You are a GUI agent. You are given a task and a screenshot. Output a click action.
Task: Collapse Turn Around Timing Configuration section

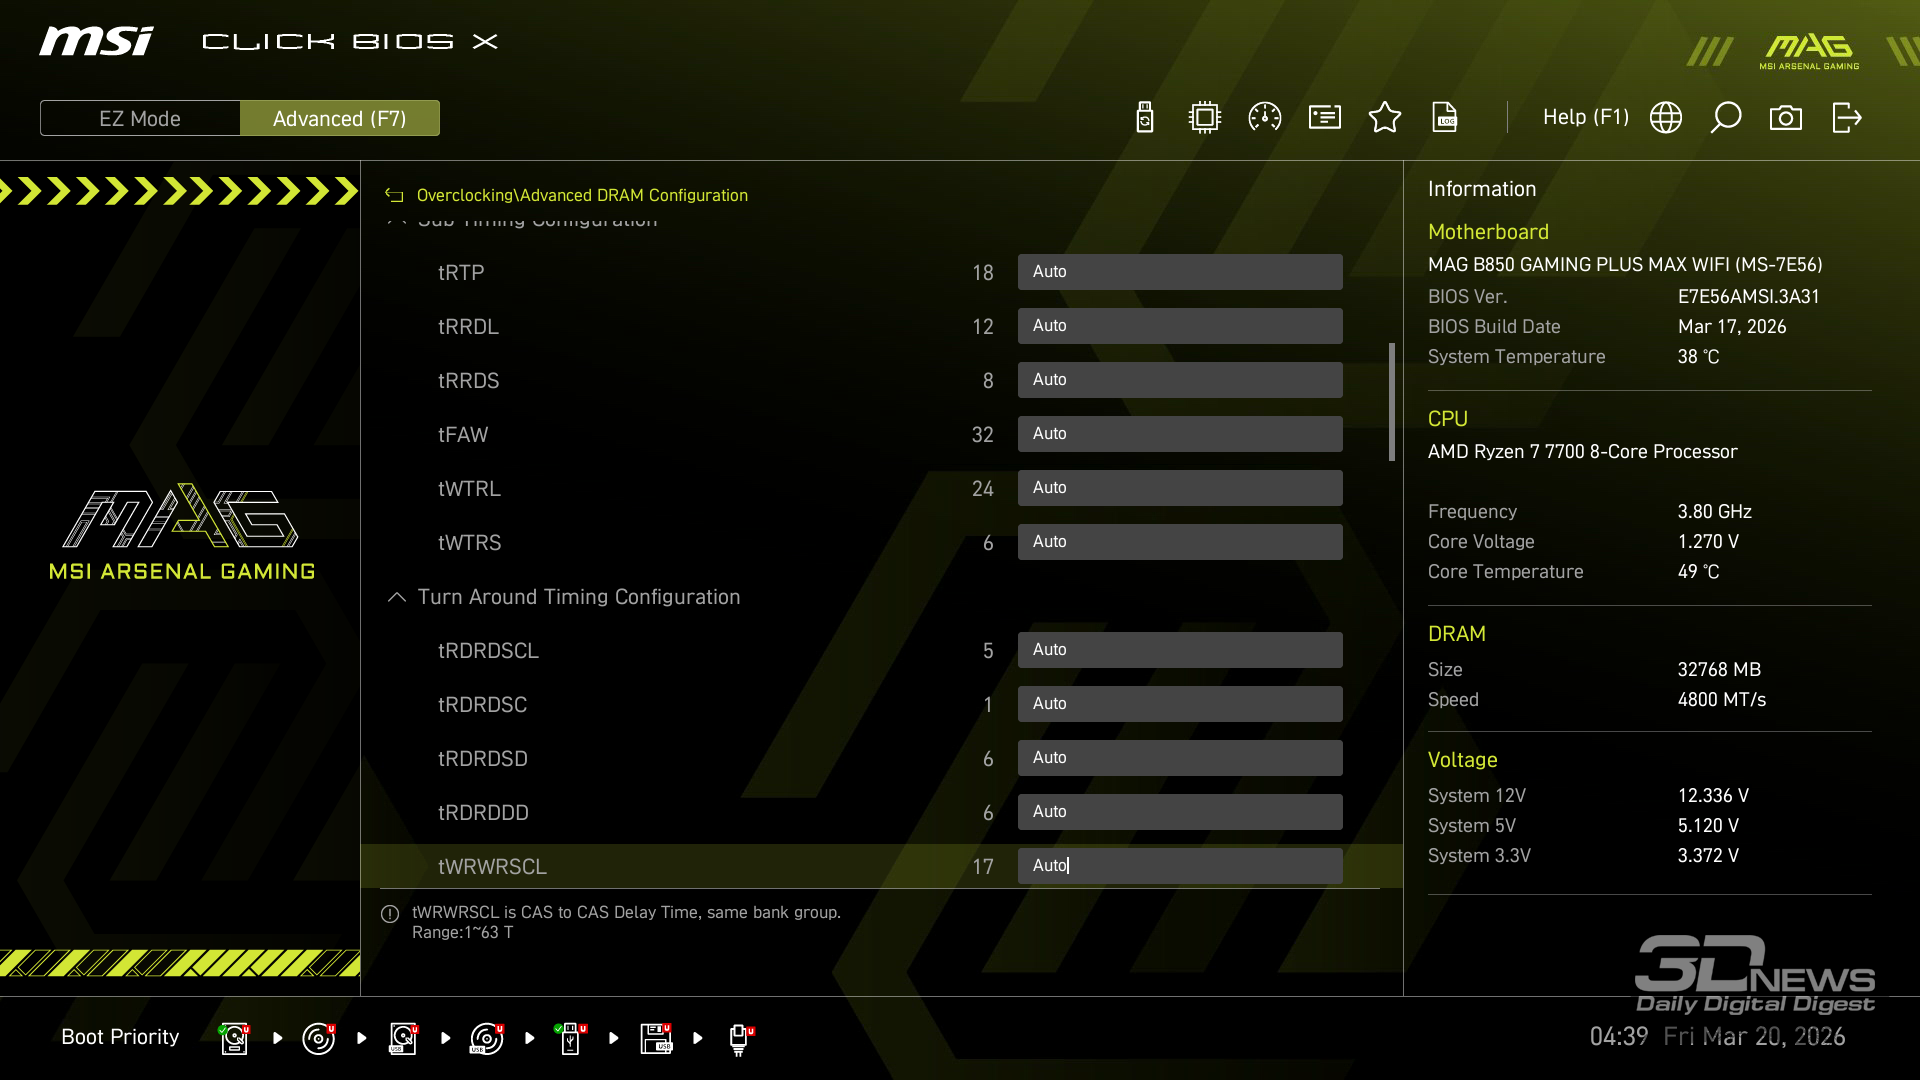pos(397,597)
